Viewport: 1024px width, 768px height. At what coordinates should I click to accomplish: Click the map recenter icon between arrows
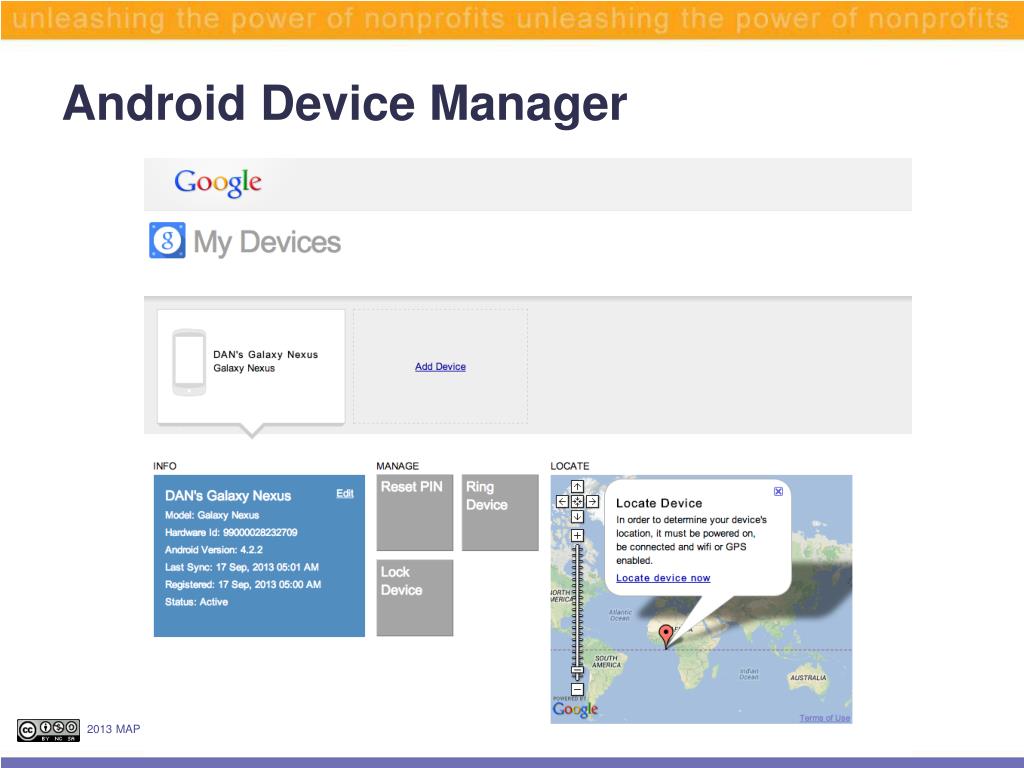point(577,501)
